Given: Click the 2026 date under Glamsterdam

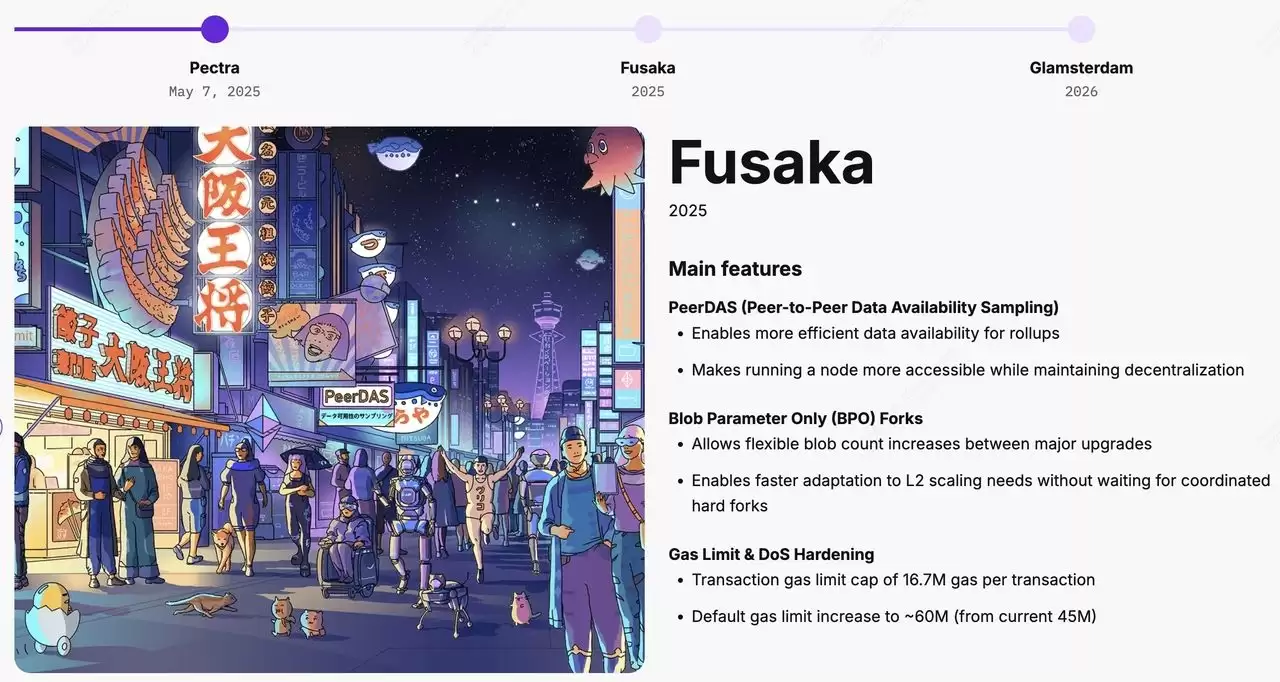Looking at the screenshot, I should click(x=1081, y=90).
